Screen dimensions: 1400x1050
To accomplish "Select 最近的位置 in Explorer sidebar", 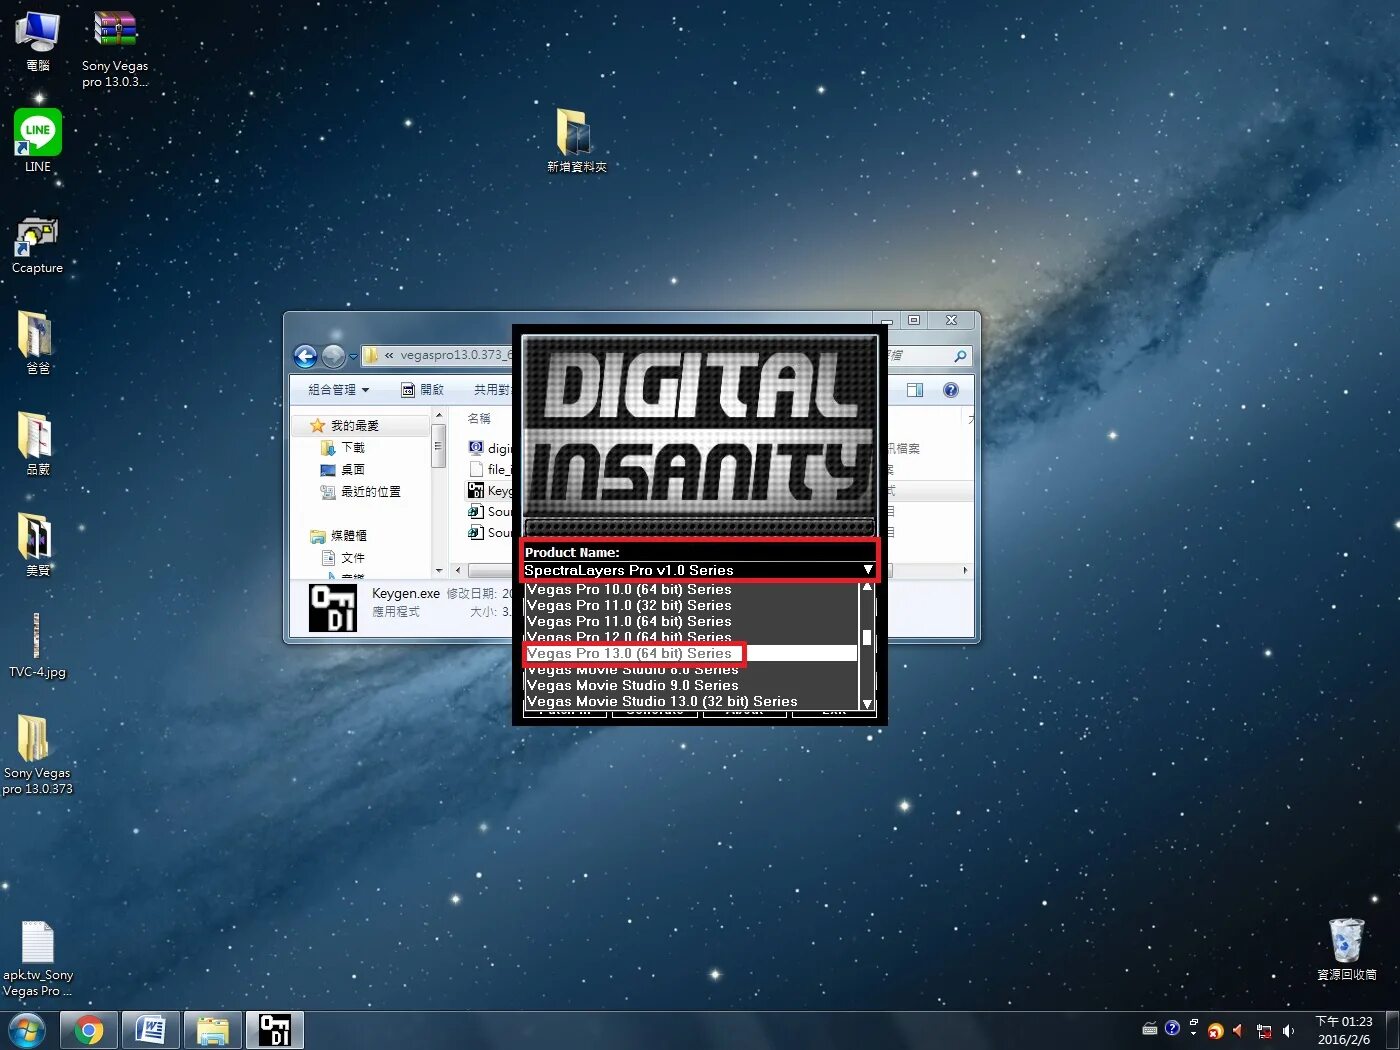I will point(360,491).
